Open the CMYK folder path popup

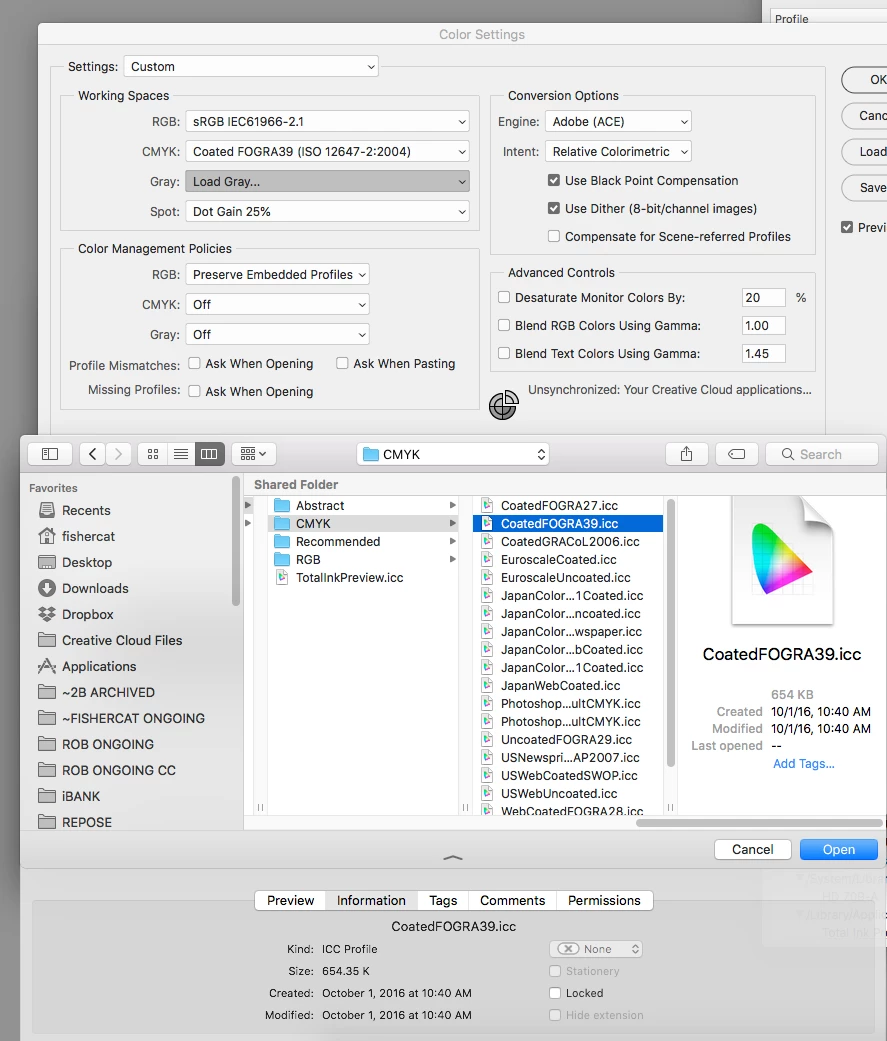[x=453, y=454]
